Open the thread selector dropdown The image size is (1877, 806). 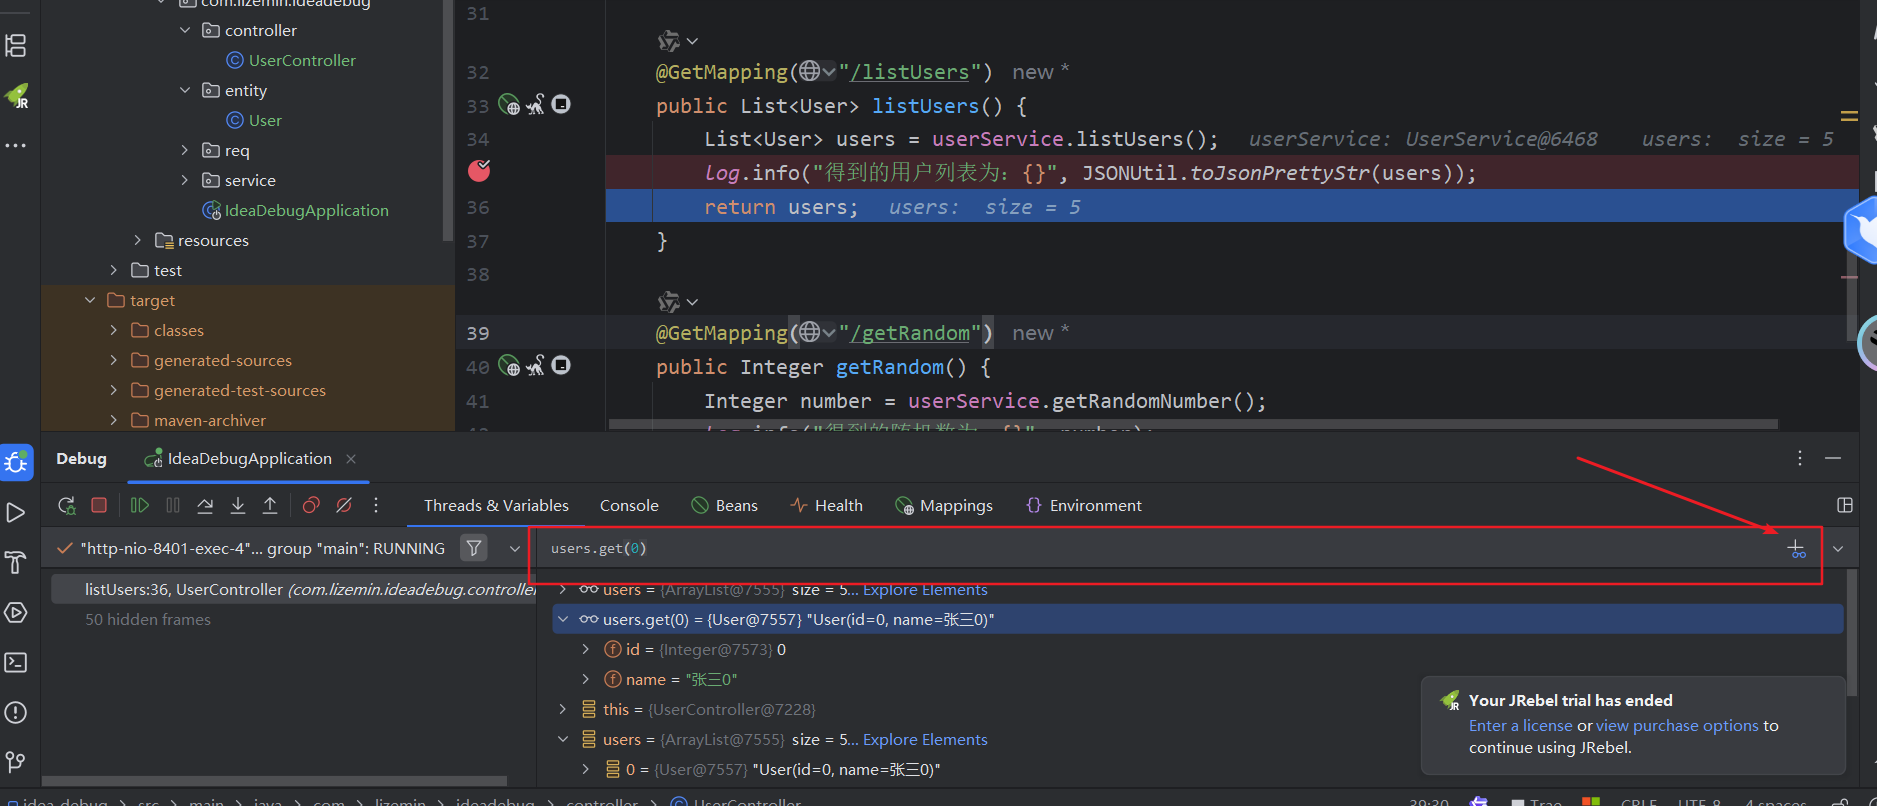click(x=514, y=548)
